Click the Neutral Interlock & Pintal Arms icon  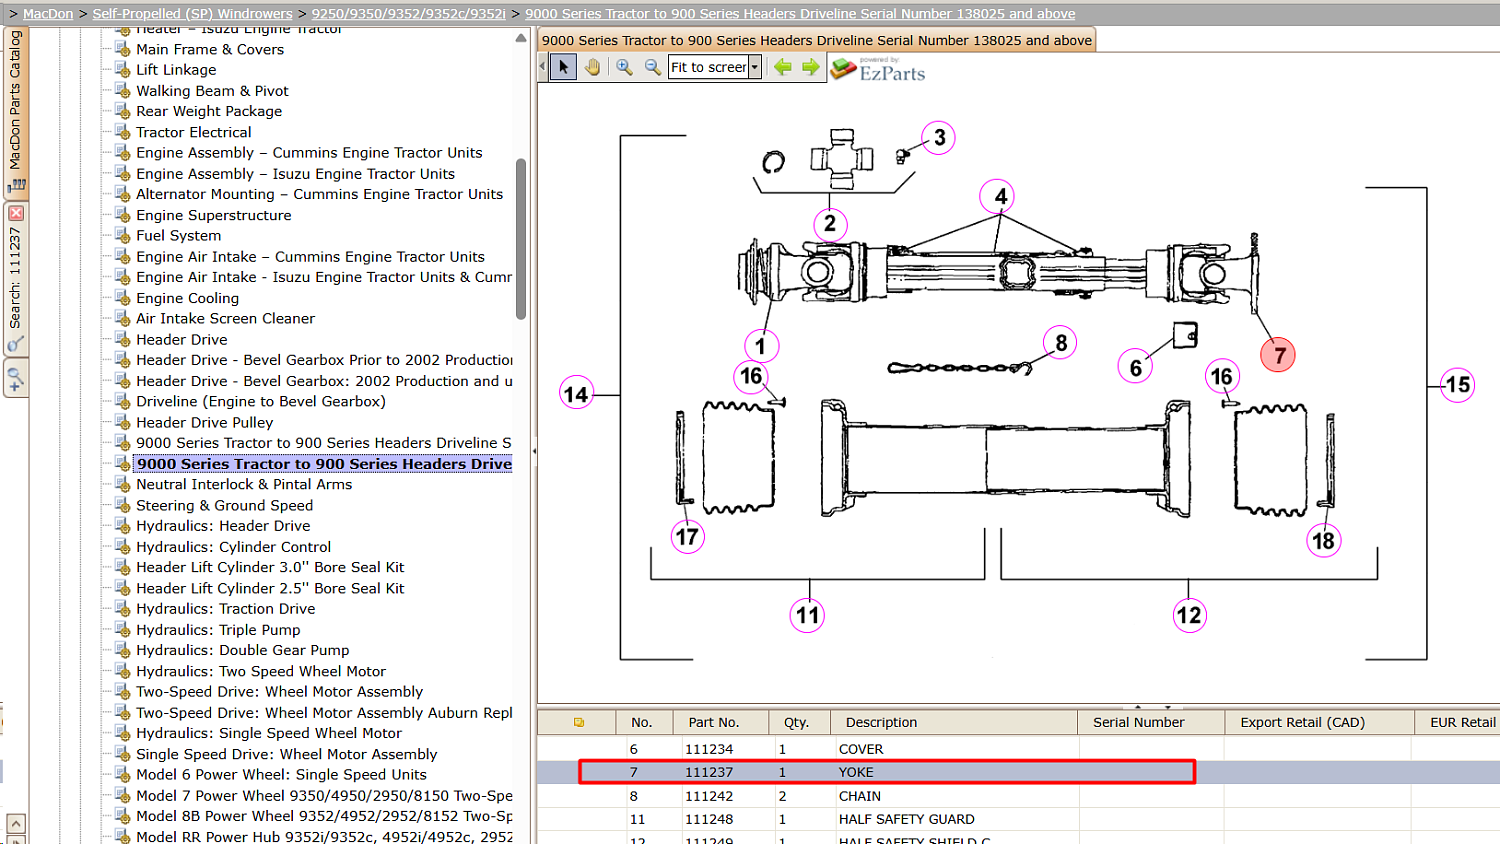[x=123, y=484]
